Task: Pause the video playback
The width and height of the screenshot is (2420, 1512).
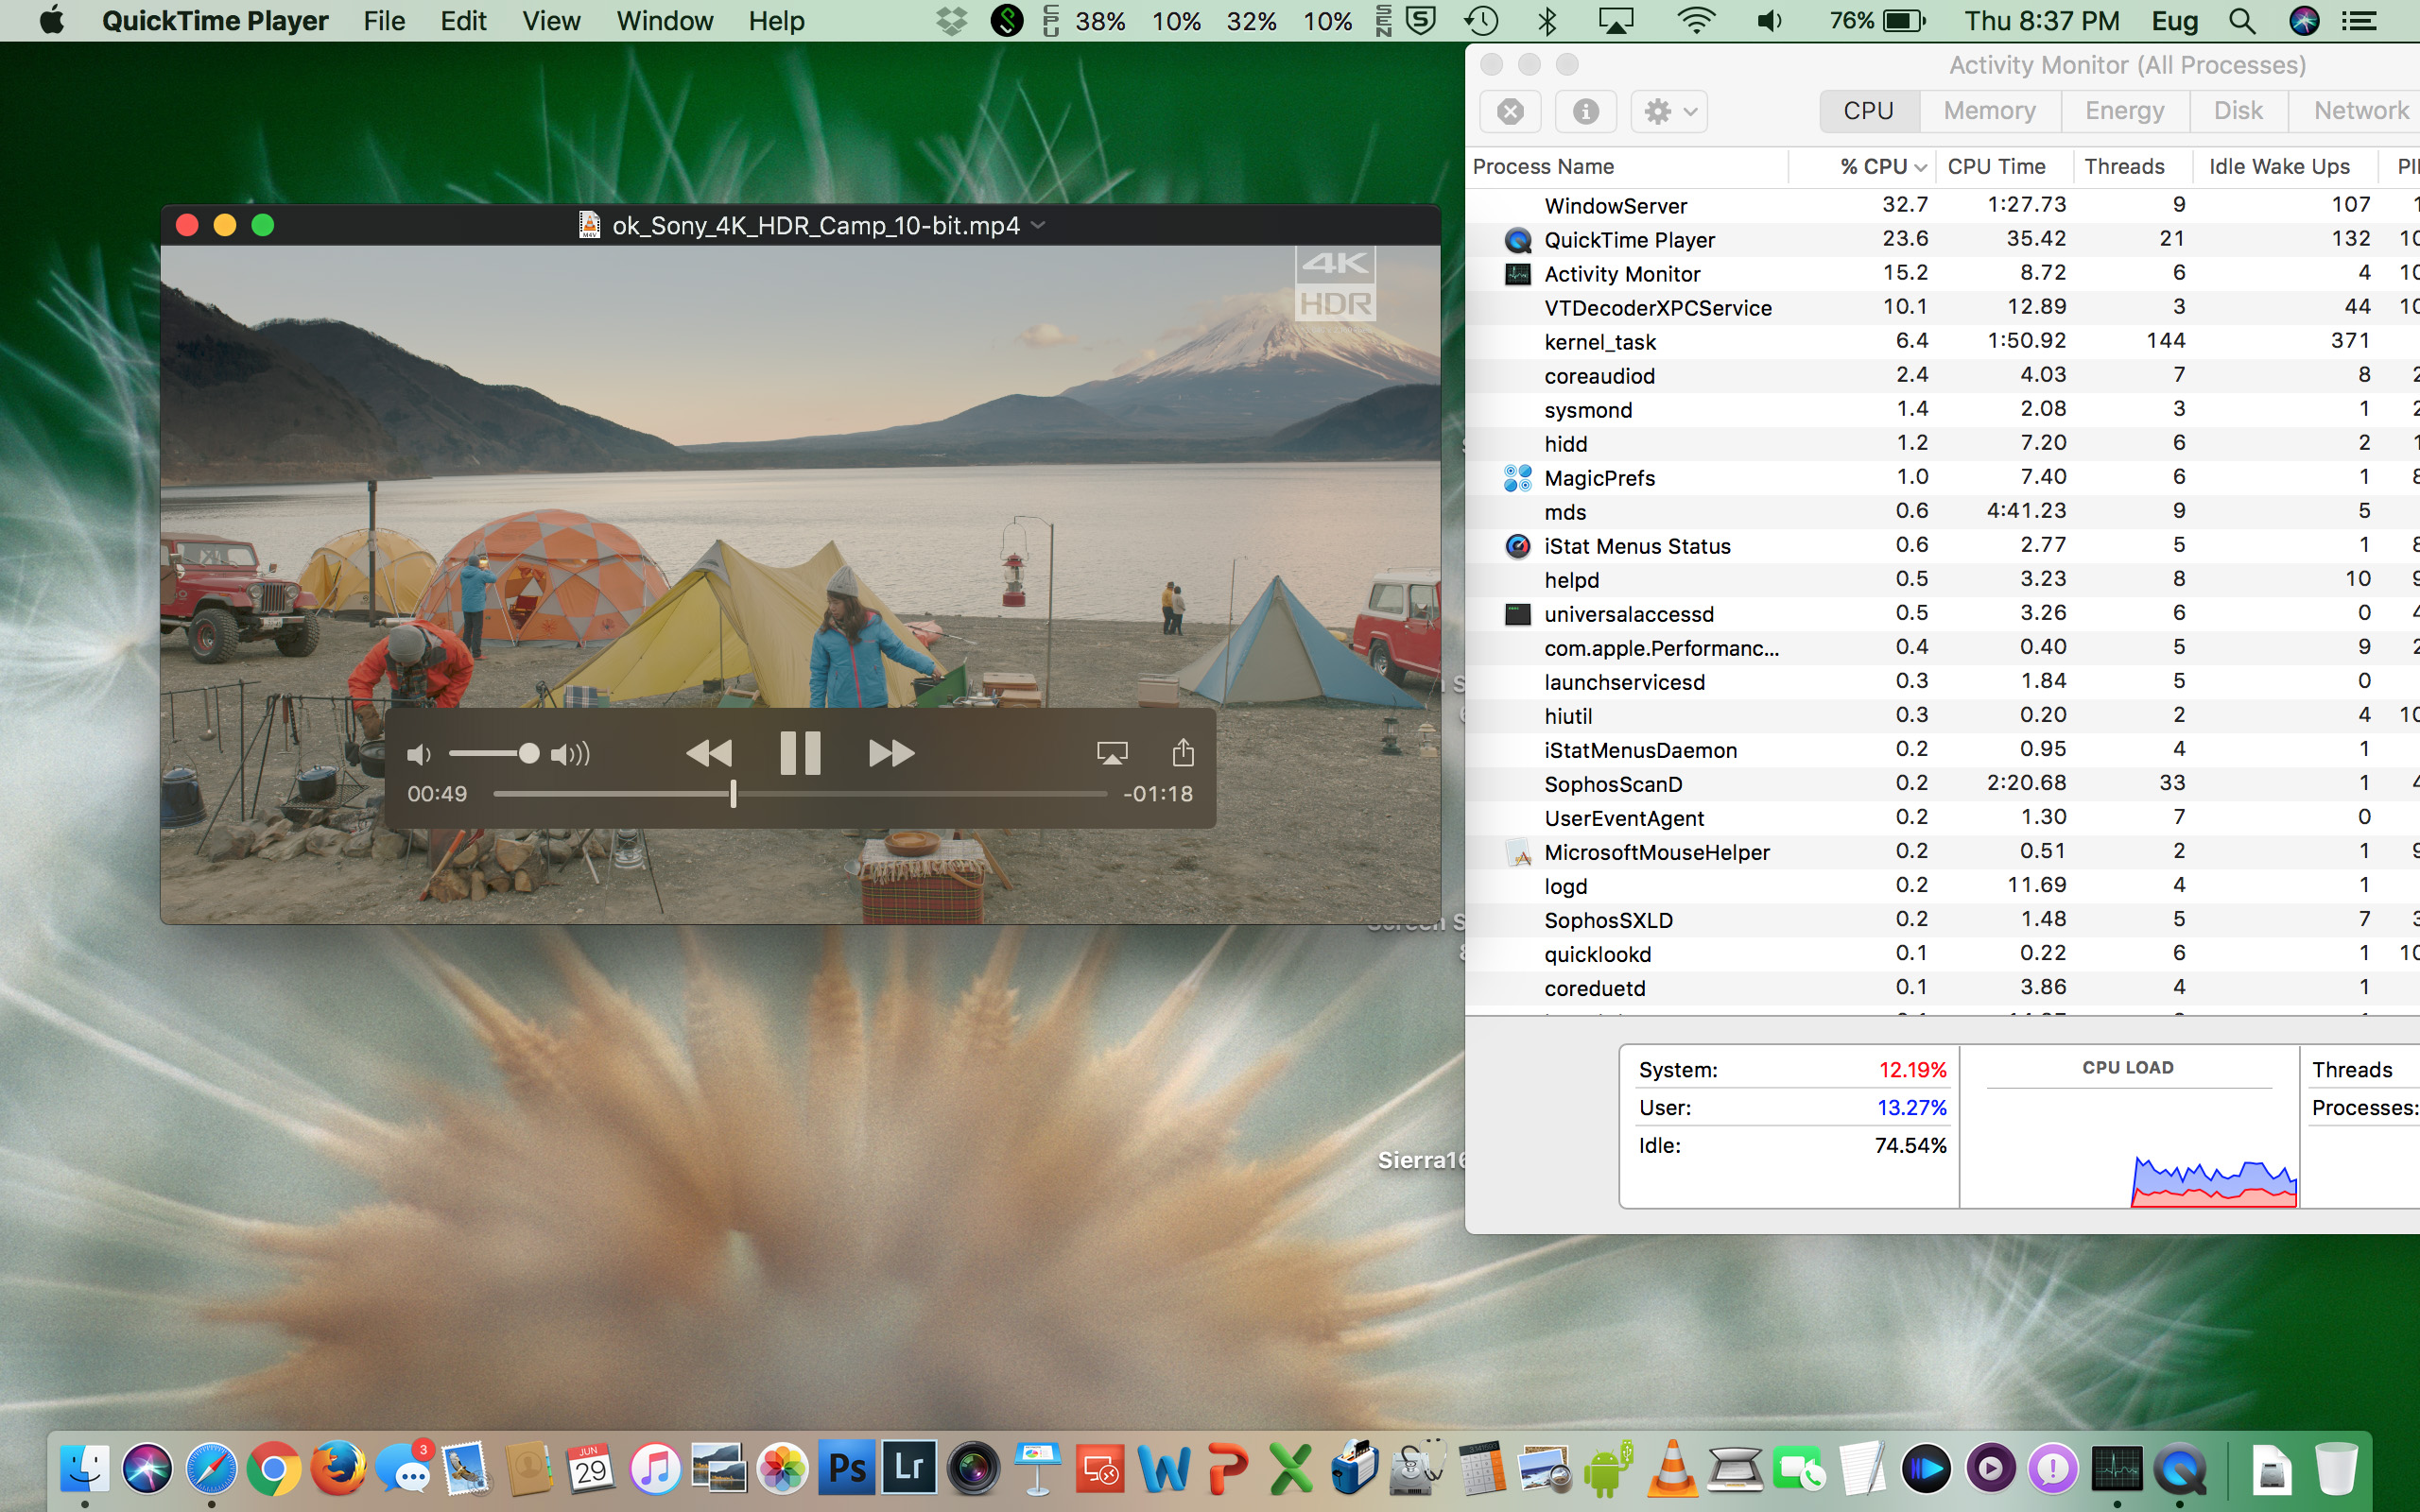Action: click(799, 753)
